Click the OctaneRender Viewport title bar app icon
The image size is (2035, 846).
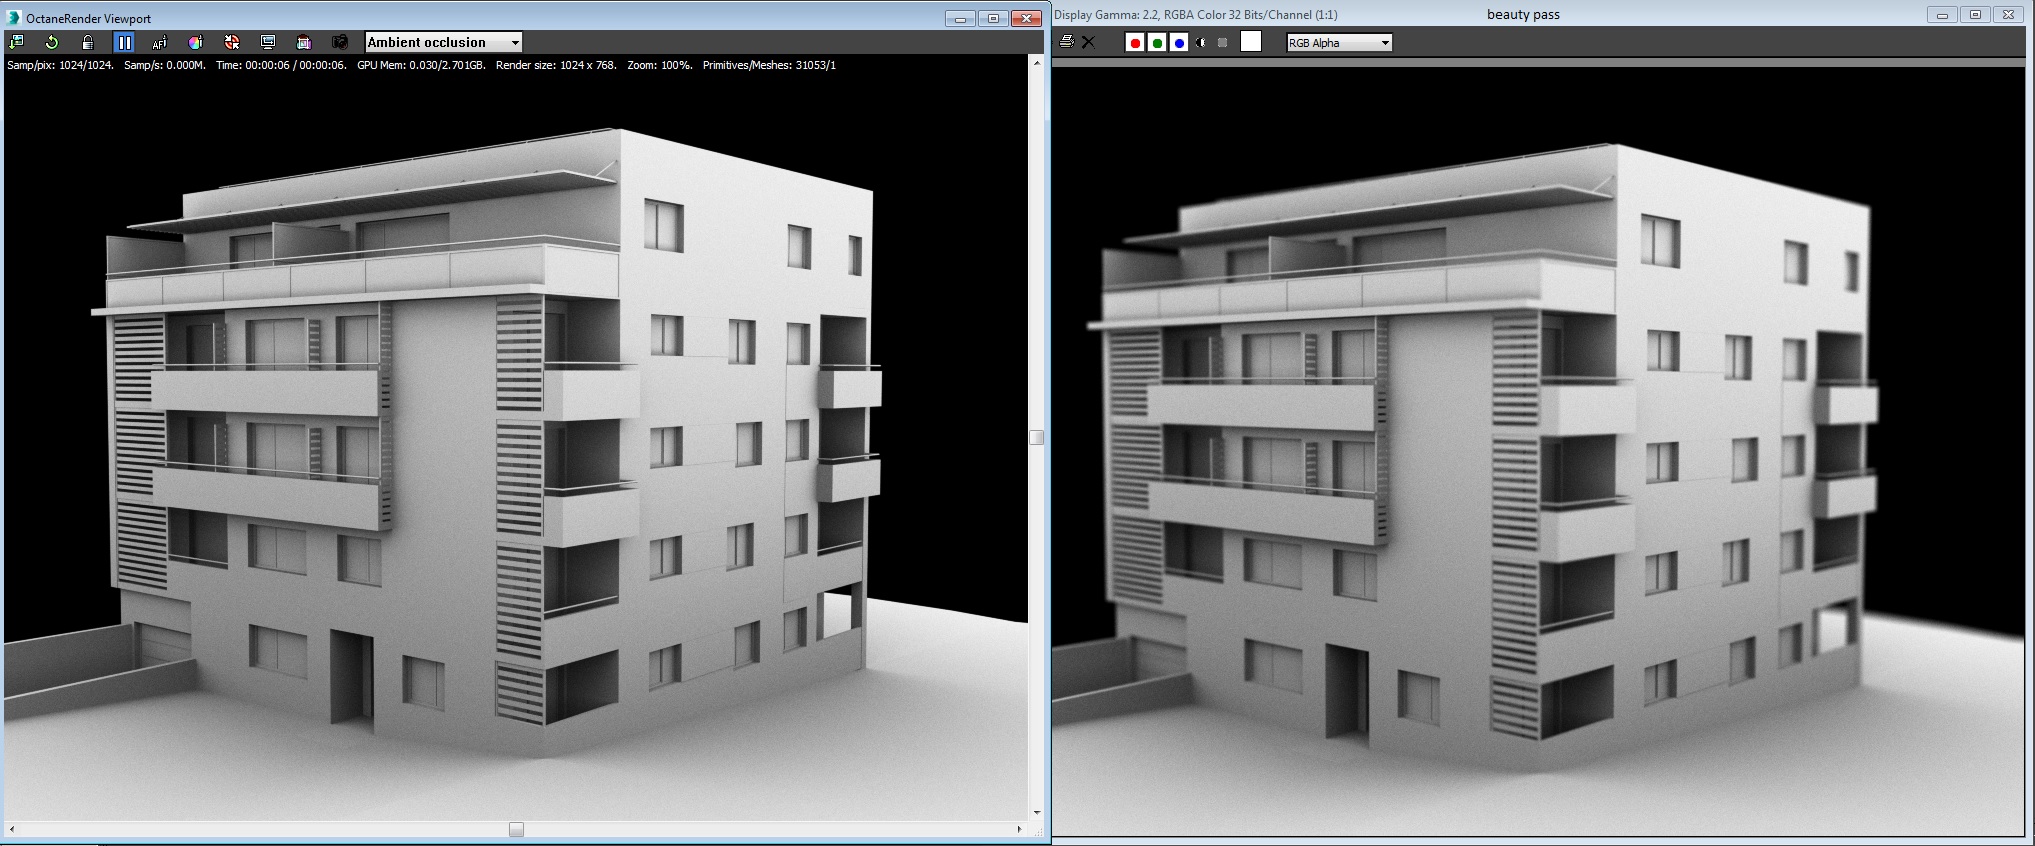(x=14, y=17)
